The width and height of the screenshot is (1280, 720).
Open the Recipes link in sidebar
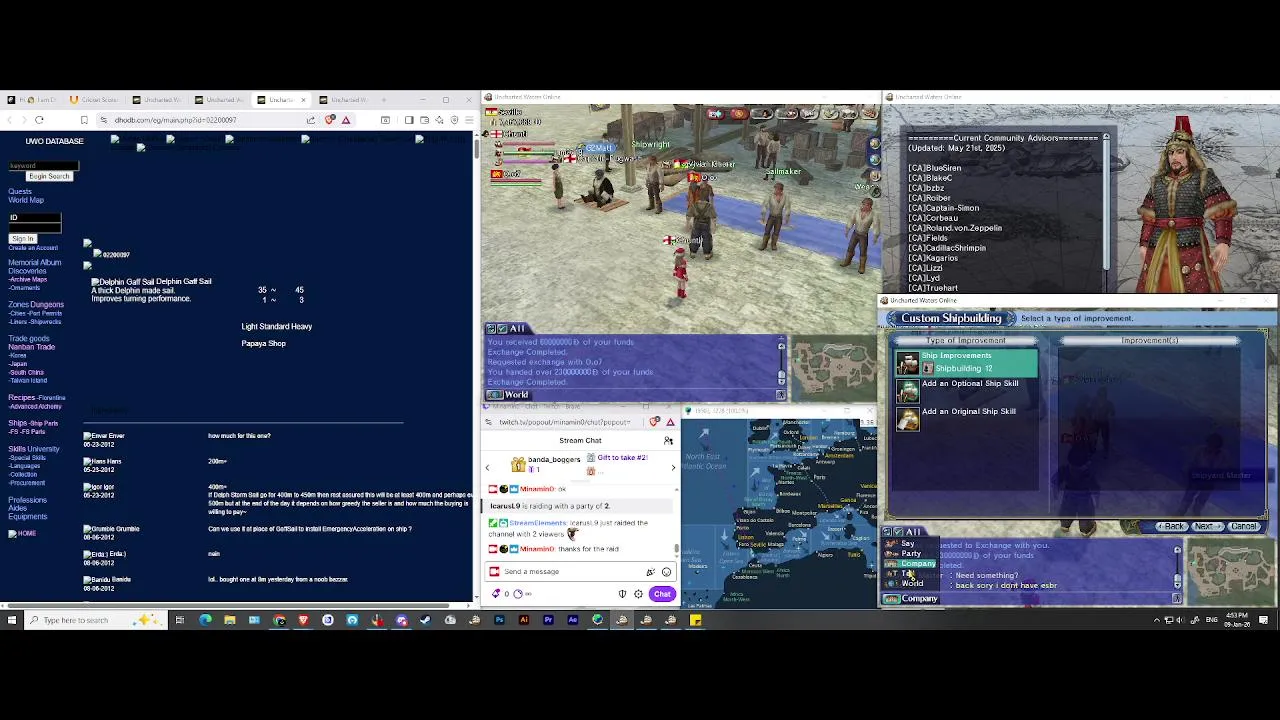point(23,398)
